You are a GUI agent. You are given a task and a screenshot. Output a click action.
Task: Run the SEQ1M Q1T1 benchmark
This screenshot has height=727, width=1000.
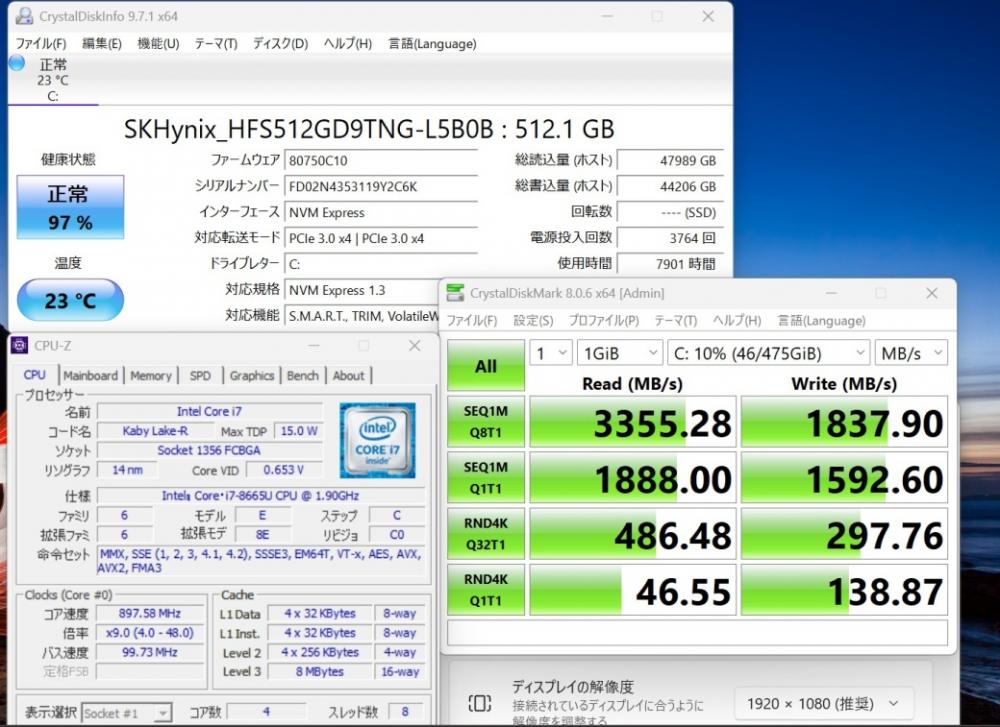coord(486,478)
